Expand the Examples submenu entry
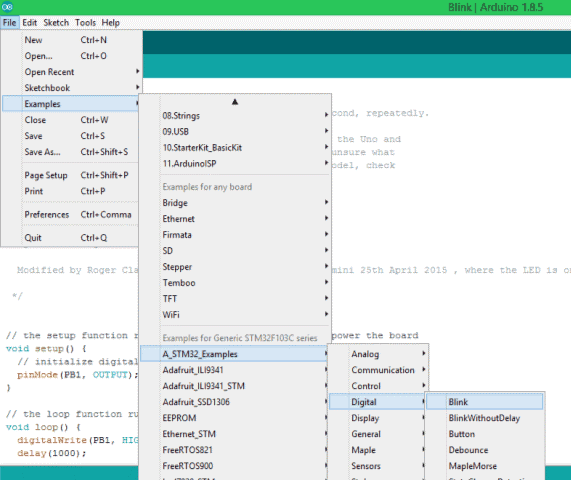 71,104
